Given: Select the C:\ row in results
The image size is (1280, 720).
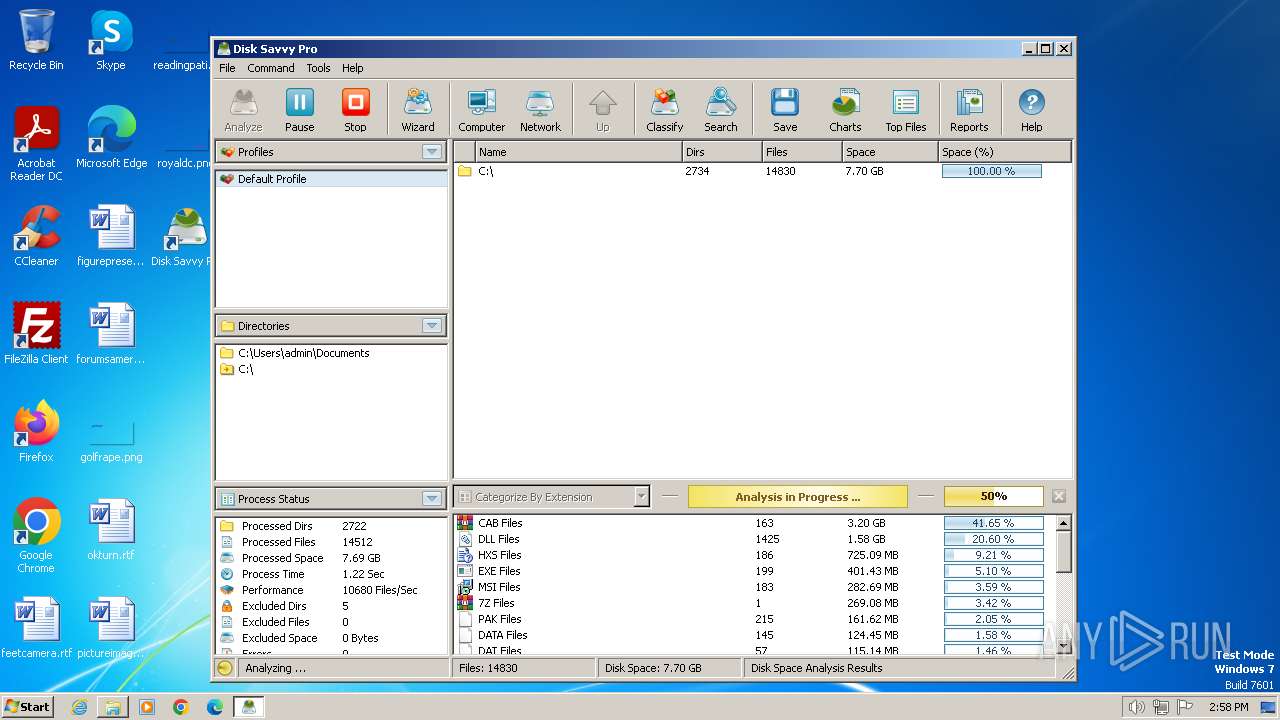Looking at the screenshot, I should [763, 171].
